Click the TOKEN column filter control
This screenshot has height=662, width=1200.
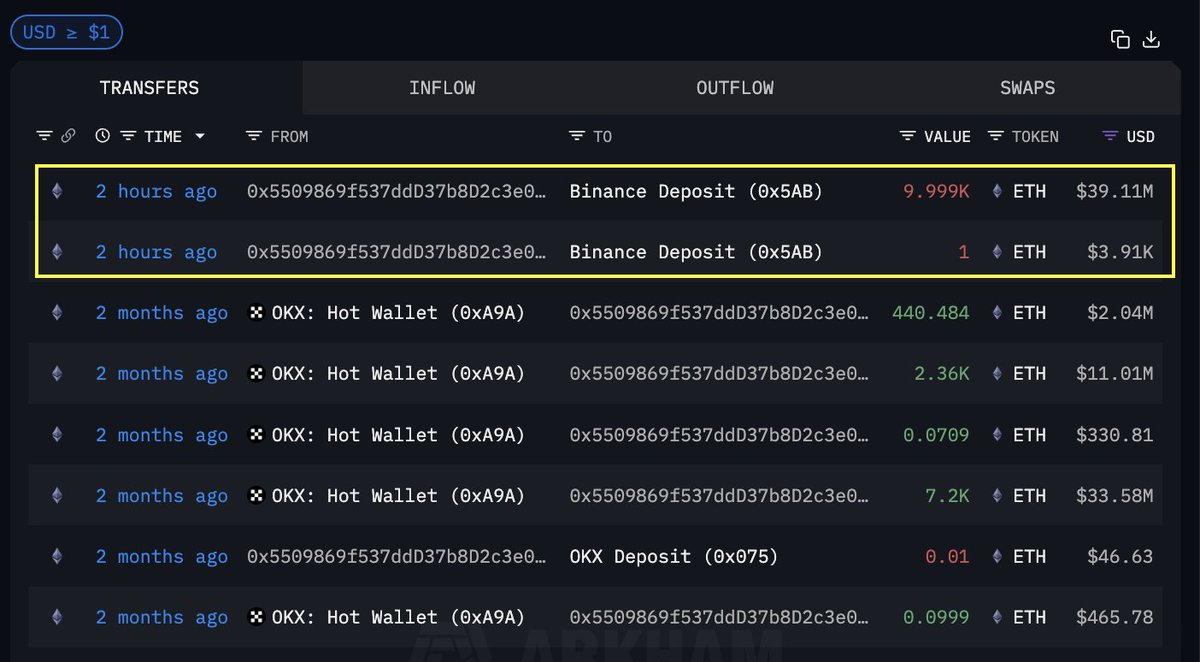pos(994,136)
